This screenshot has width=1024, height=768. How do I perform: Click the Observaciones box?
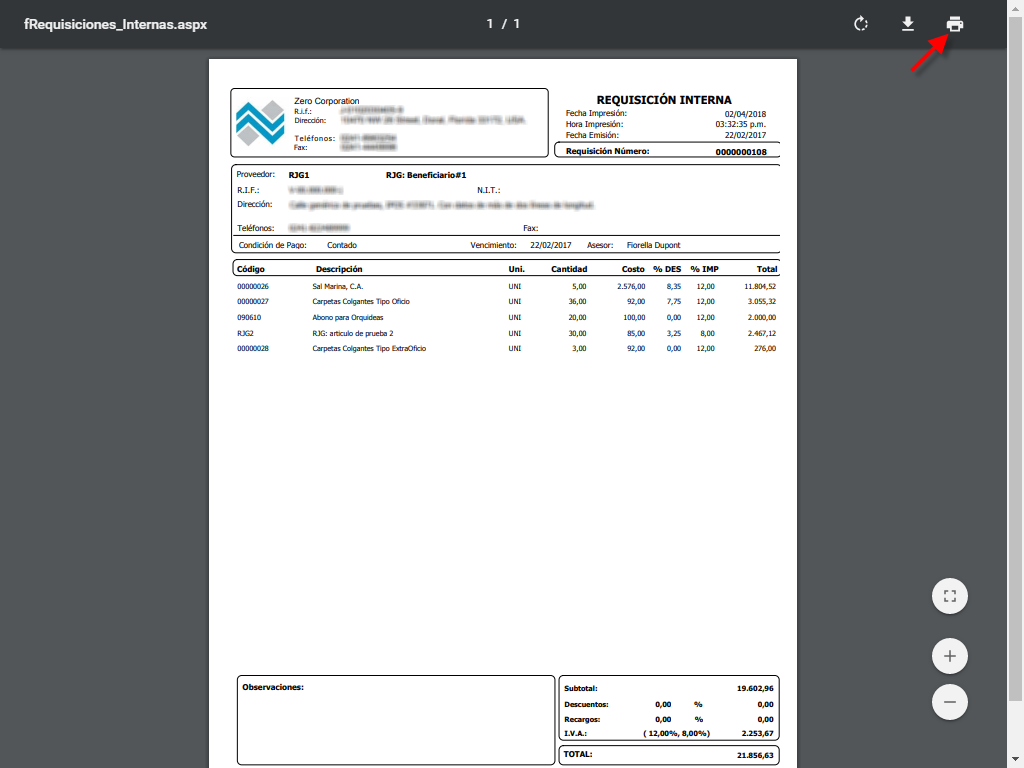coord(395,721)
